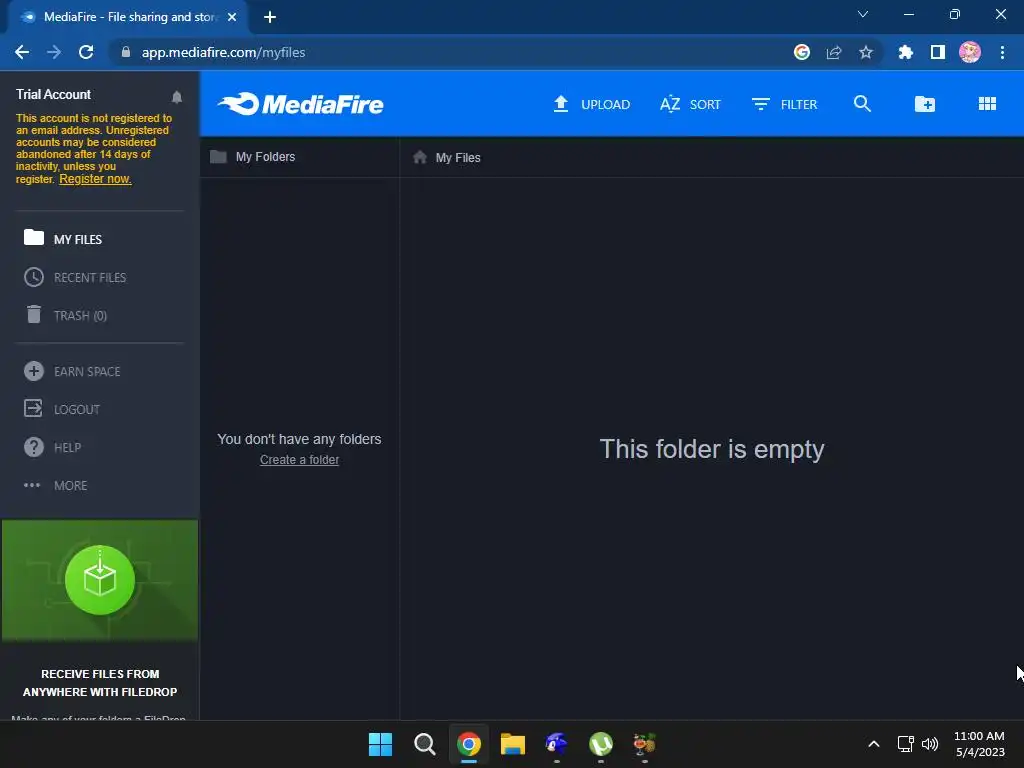Click the green FileDrop box banner

click(x=100, y=580)
